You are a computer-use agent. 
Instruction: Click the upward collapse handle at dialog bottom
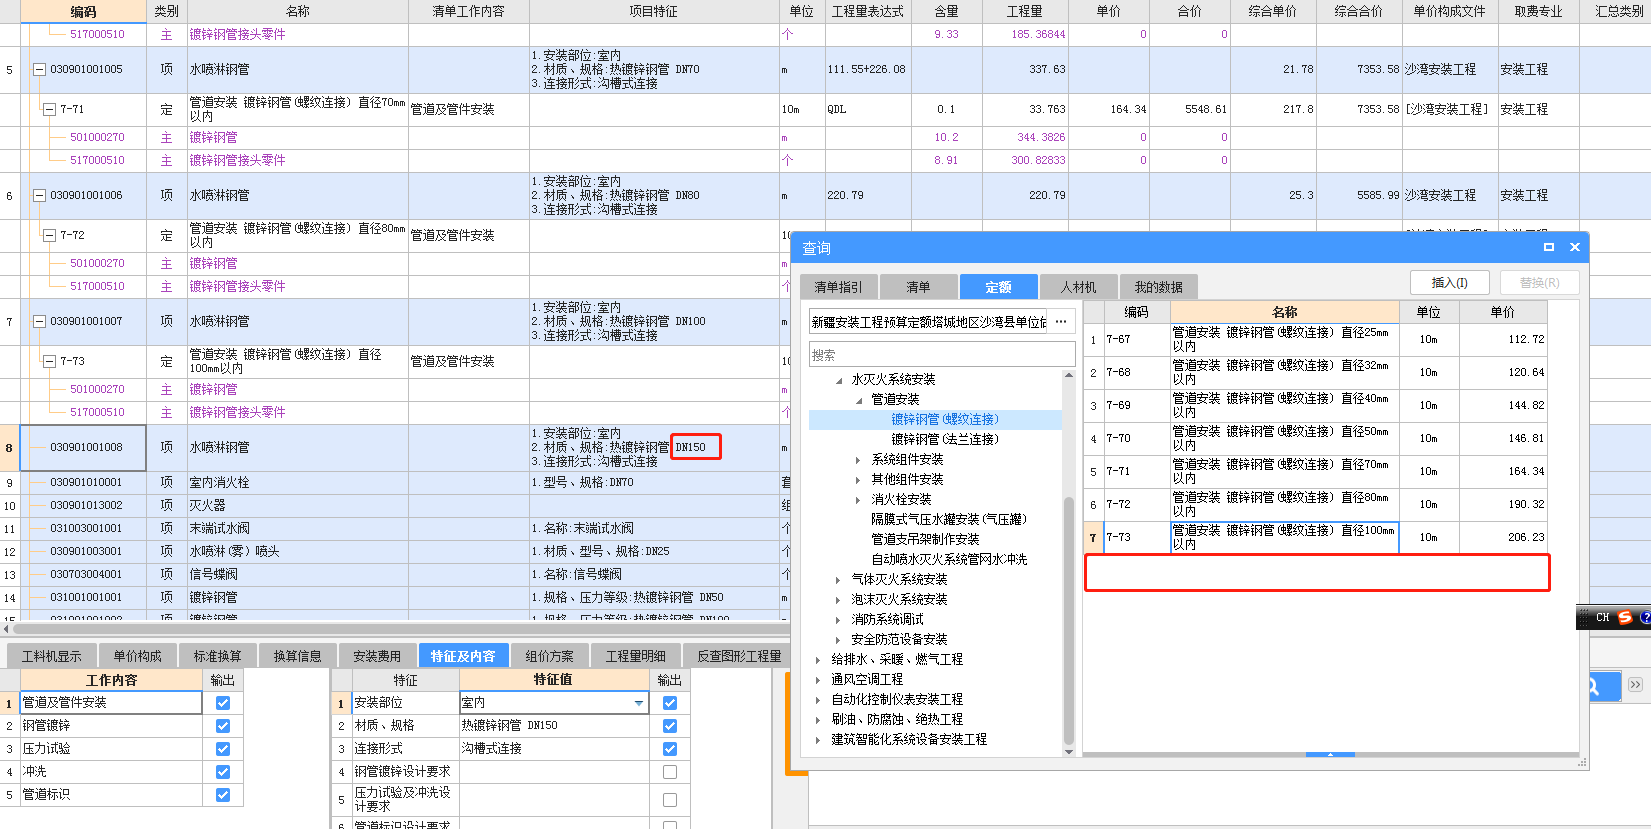[x=1330, y=755]
